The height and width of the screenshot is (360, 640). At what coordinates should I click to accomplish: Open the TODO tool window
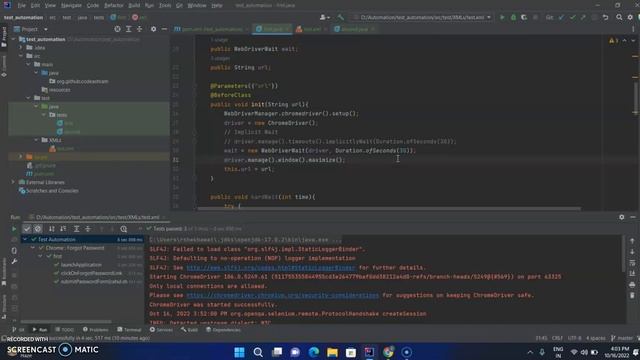pyautogui.click(x=64, y=330)
